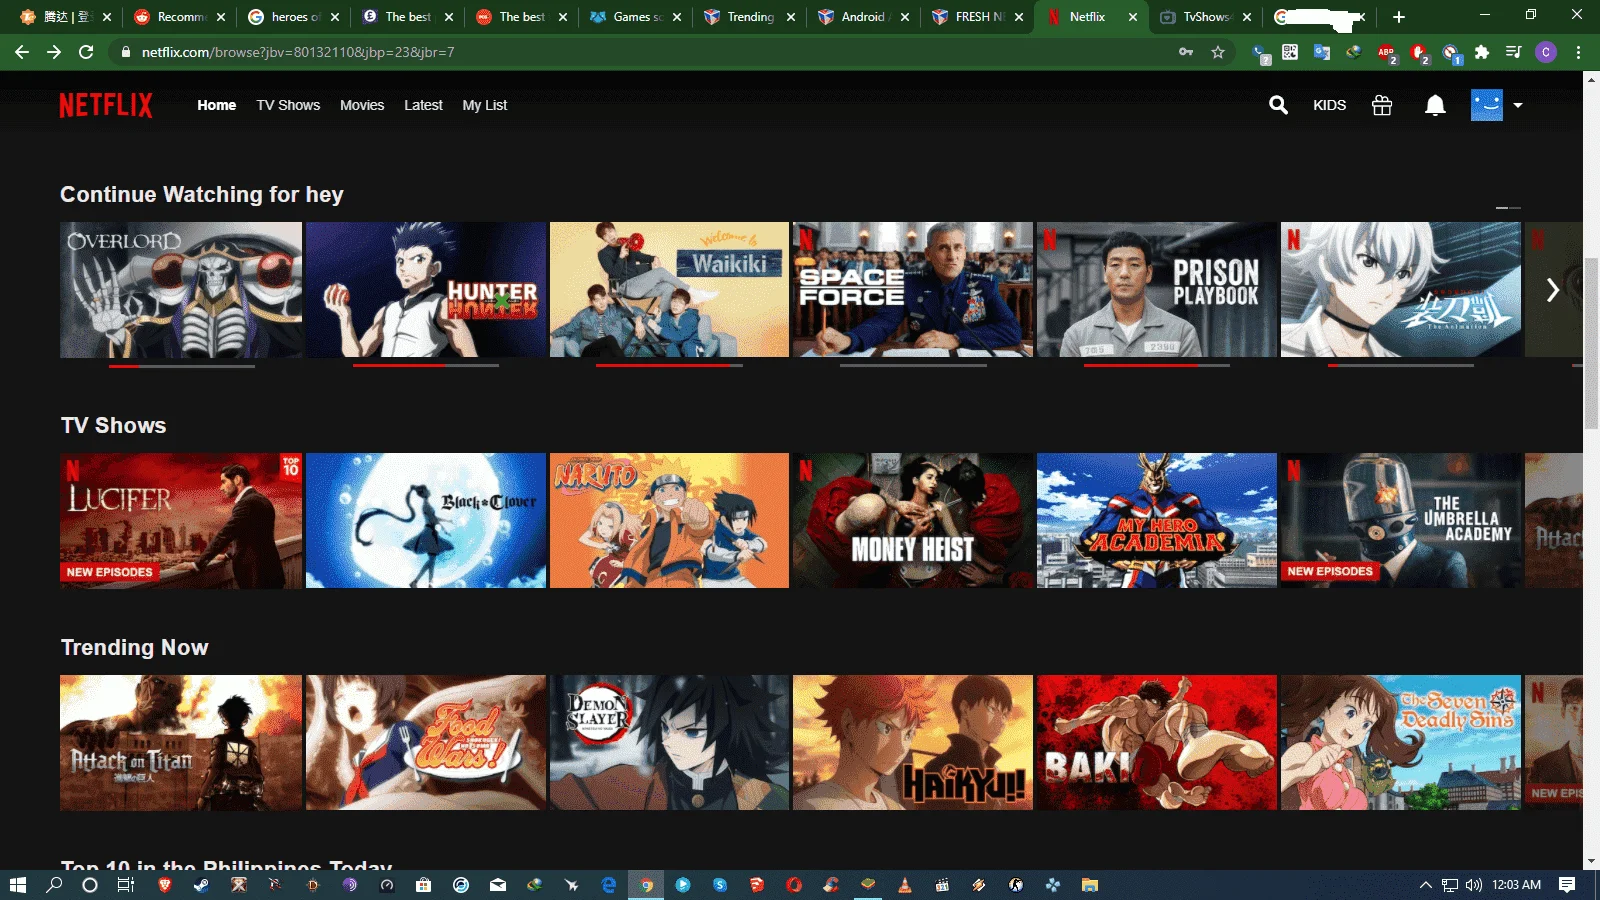This screenshot has height=900, width=1600.
Task: Expand the profile account dropdown arrow
Action: click(x=1518, y=105)
